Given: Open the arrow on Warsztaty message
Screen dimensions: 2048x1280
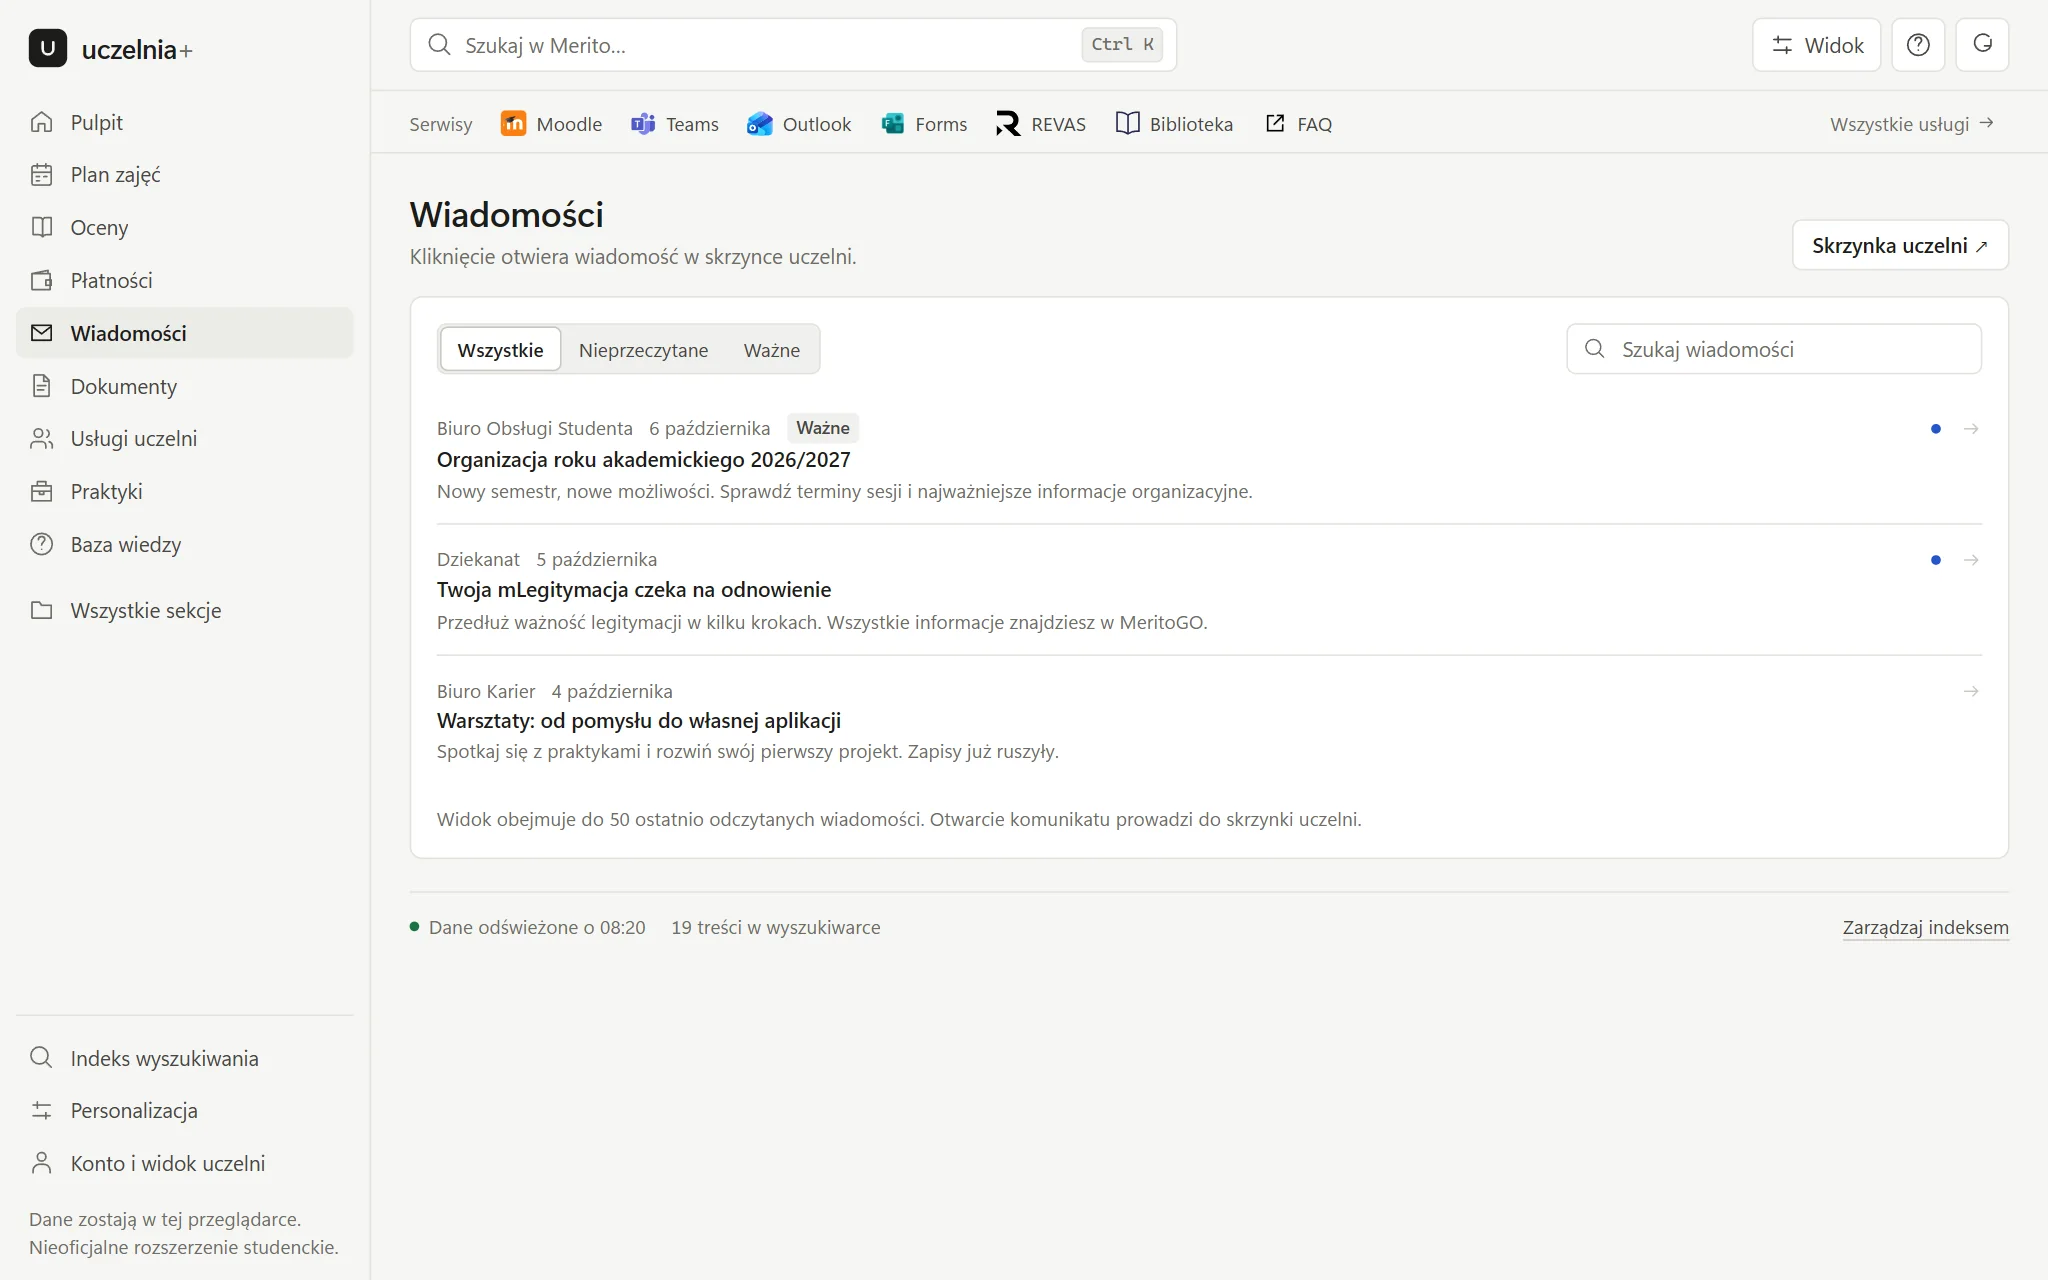Looking at the screenshot, I should (x=1971, y=691).
